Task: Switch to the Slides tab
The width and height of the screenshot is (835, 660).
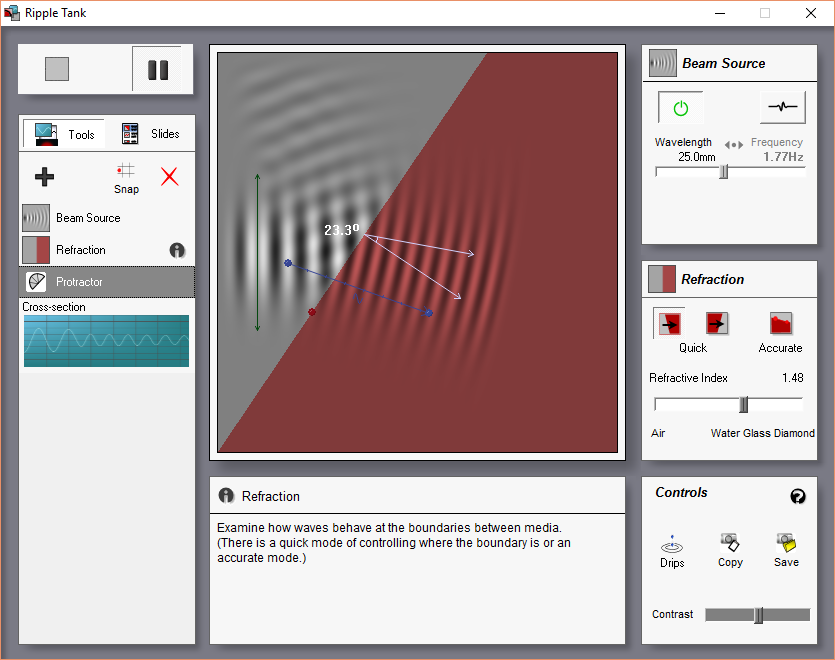Action: tap(151, 134)
